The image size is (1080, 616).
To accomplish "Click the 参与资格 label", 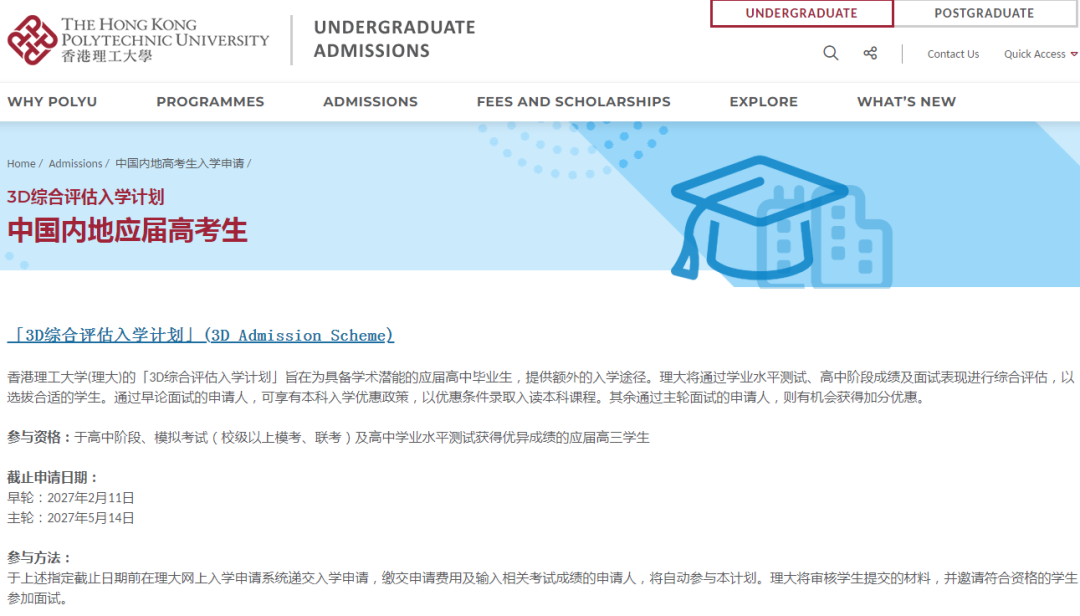I will click(39, 438).
